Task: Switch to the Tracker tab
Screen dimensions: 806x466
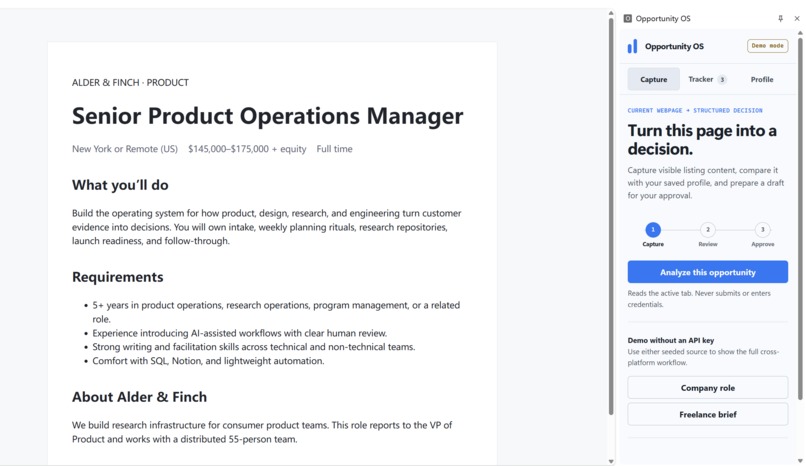Action: [707, 79]
